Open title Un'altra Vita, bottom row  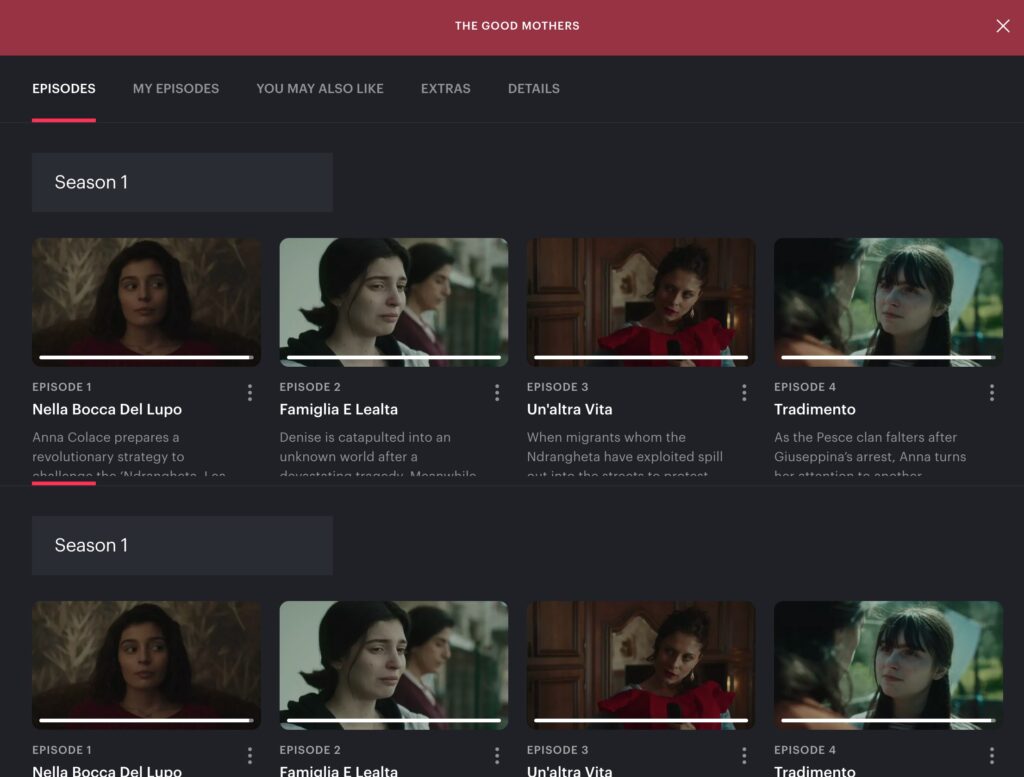point(569,770)
